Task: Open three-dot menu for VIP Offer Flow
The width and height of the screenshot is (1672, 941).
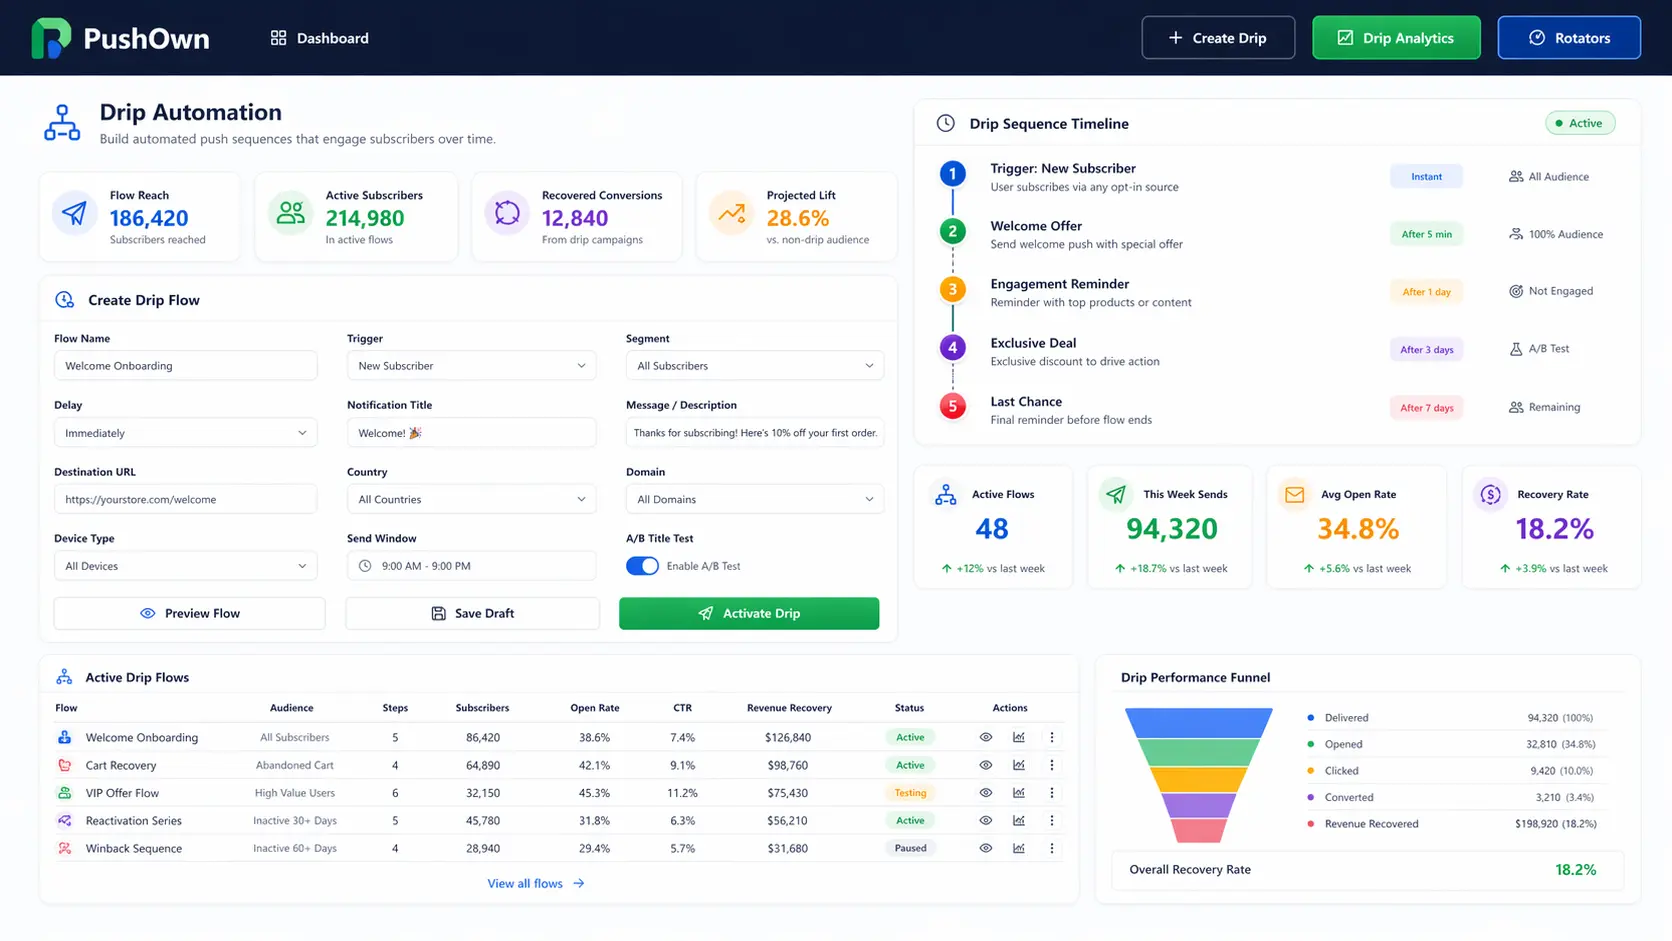Action: pyautogui.click(x=1052, y=793)
